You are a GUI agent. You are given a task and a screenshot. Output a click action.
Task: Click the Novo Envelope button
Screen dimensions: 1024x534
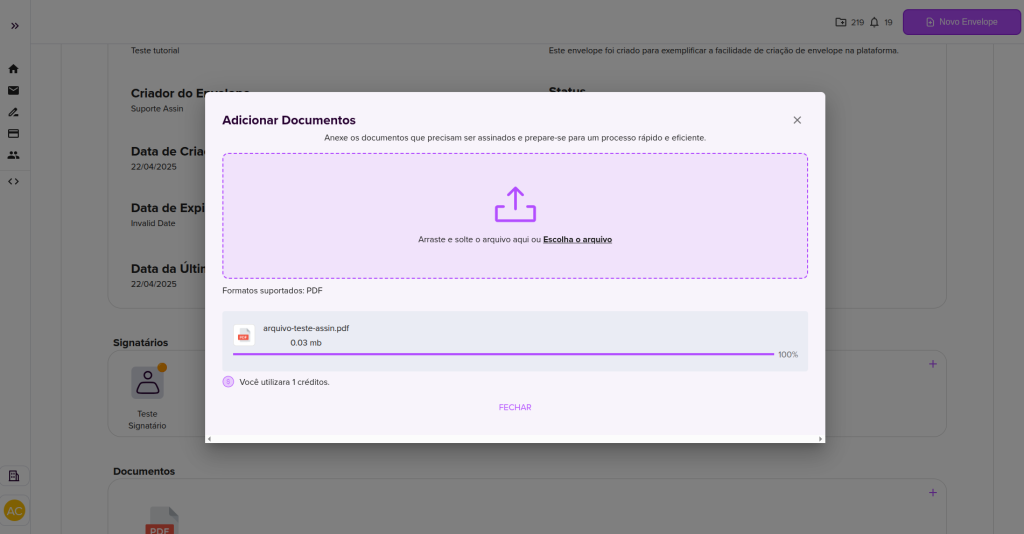(x=961, y=22)
